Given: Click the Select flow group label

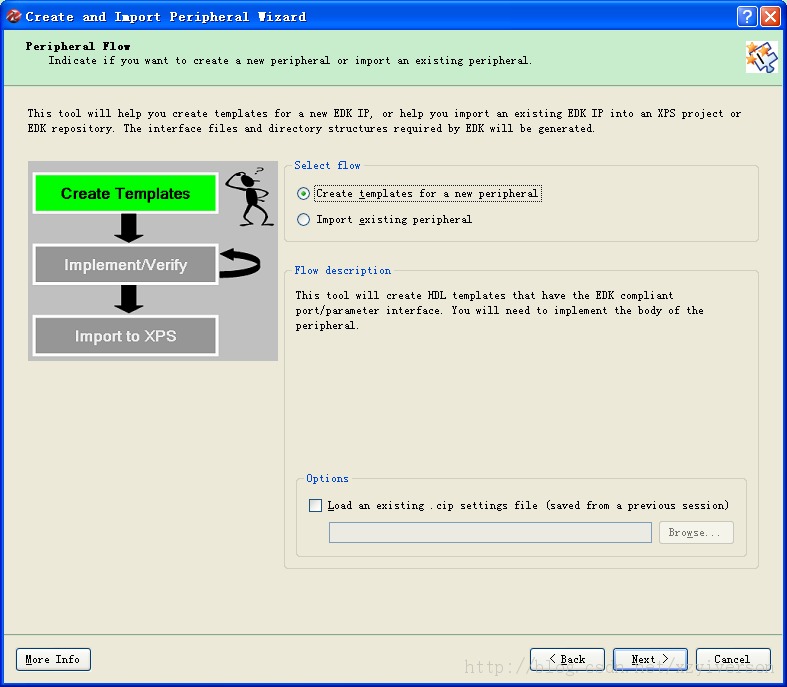Looking at the screenshot, I should 327,166.
